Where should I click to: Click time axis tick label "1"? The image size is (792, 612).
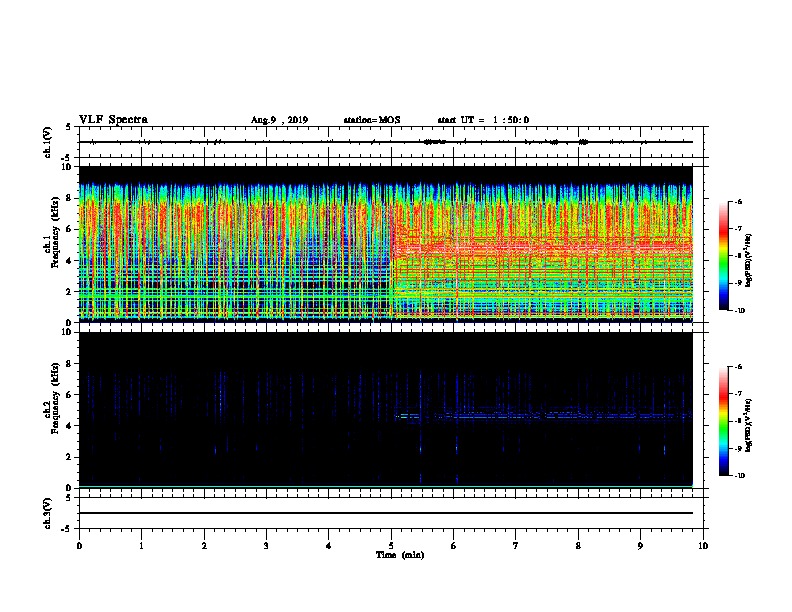pyautogui.click(x=141, y=546)
